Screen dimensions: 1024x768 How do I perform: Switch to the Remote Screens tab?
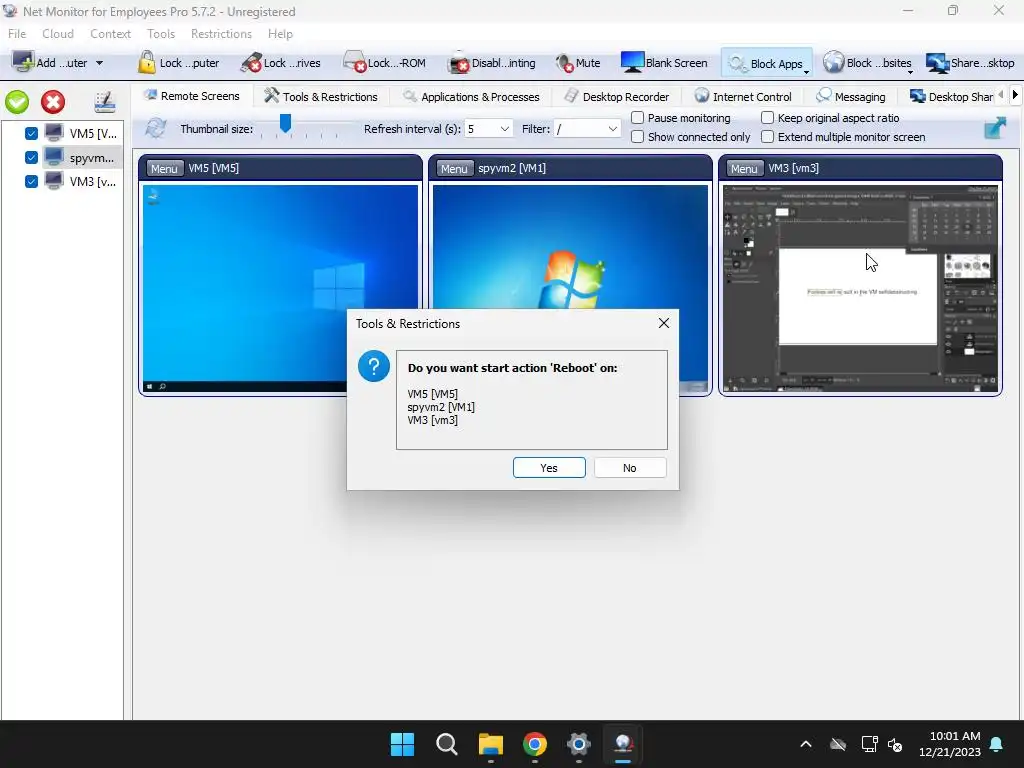(192, 96)
